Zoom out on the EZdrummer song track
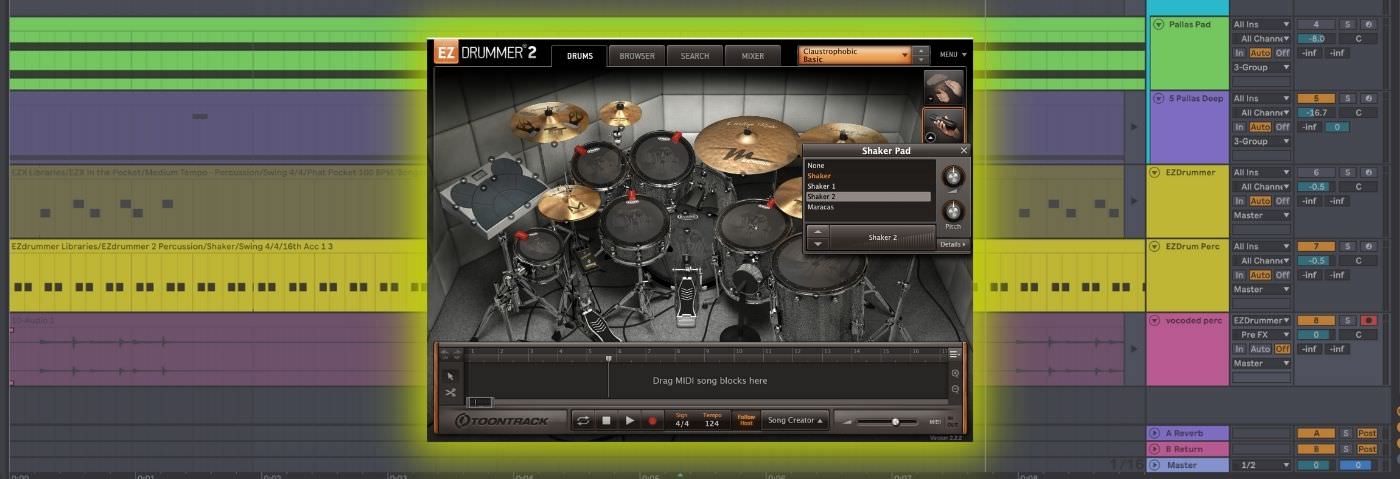 tap(955, 389)
